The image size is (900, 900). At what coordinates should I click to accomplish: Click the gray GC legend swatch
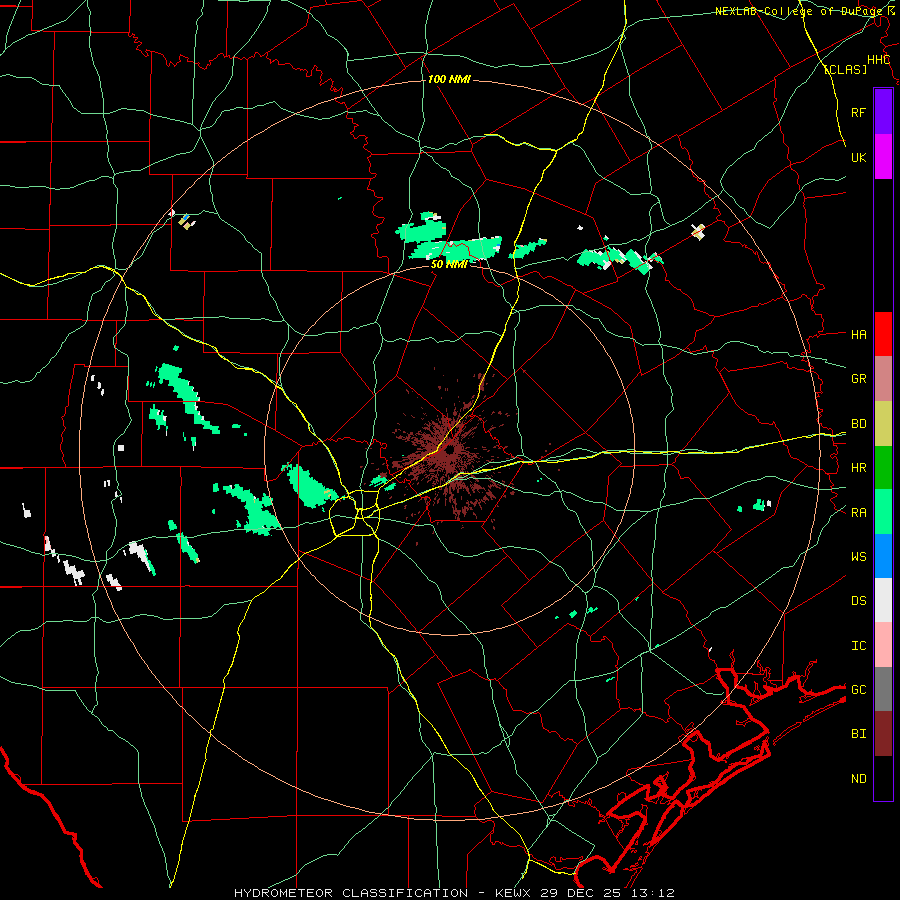(883, 689)
